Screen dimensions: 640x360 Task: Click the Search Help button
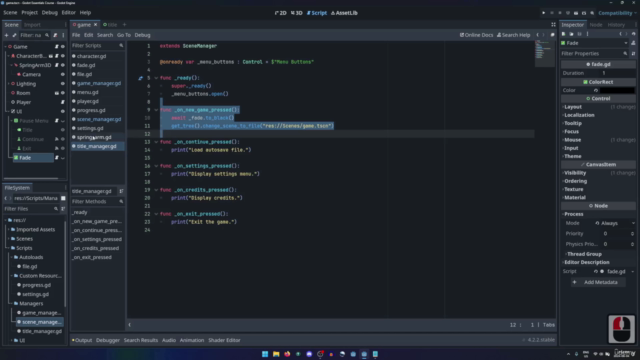coord(513,35)
